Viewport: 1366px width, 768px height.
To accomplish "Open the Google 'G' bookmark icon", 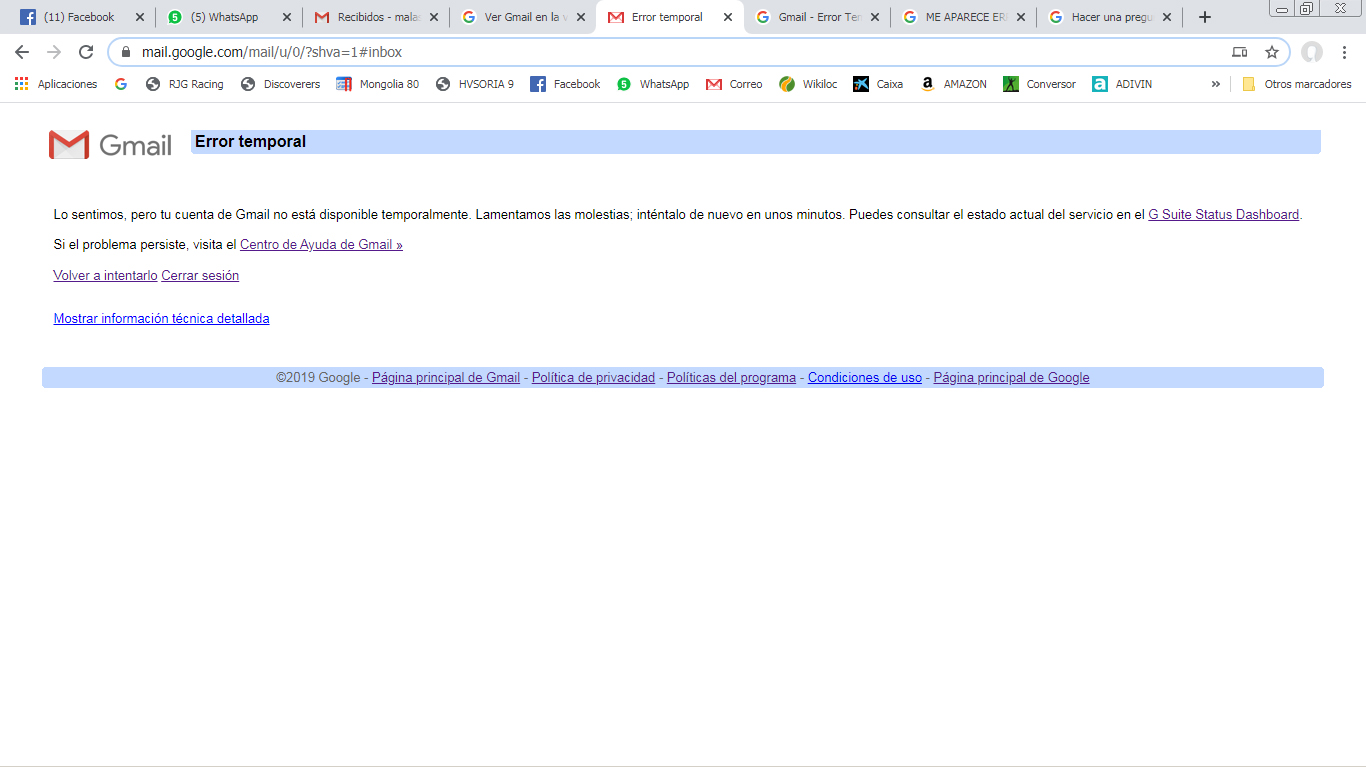I will pyautogui.click(x=121, y=84).
